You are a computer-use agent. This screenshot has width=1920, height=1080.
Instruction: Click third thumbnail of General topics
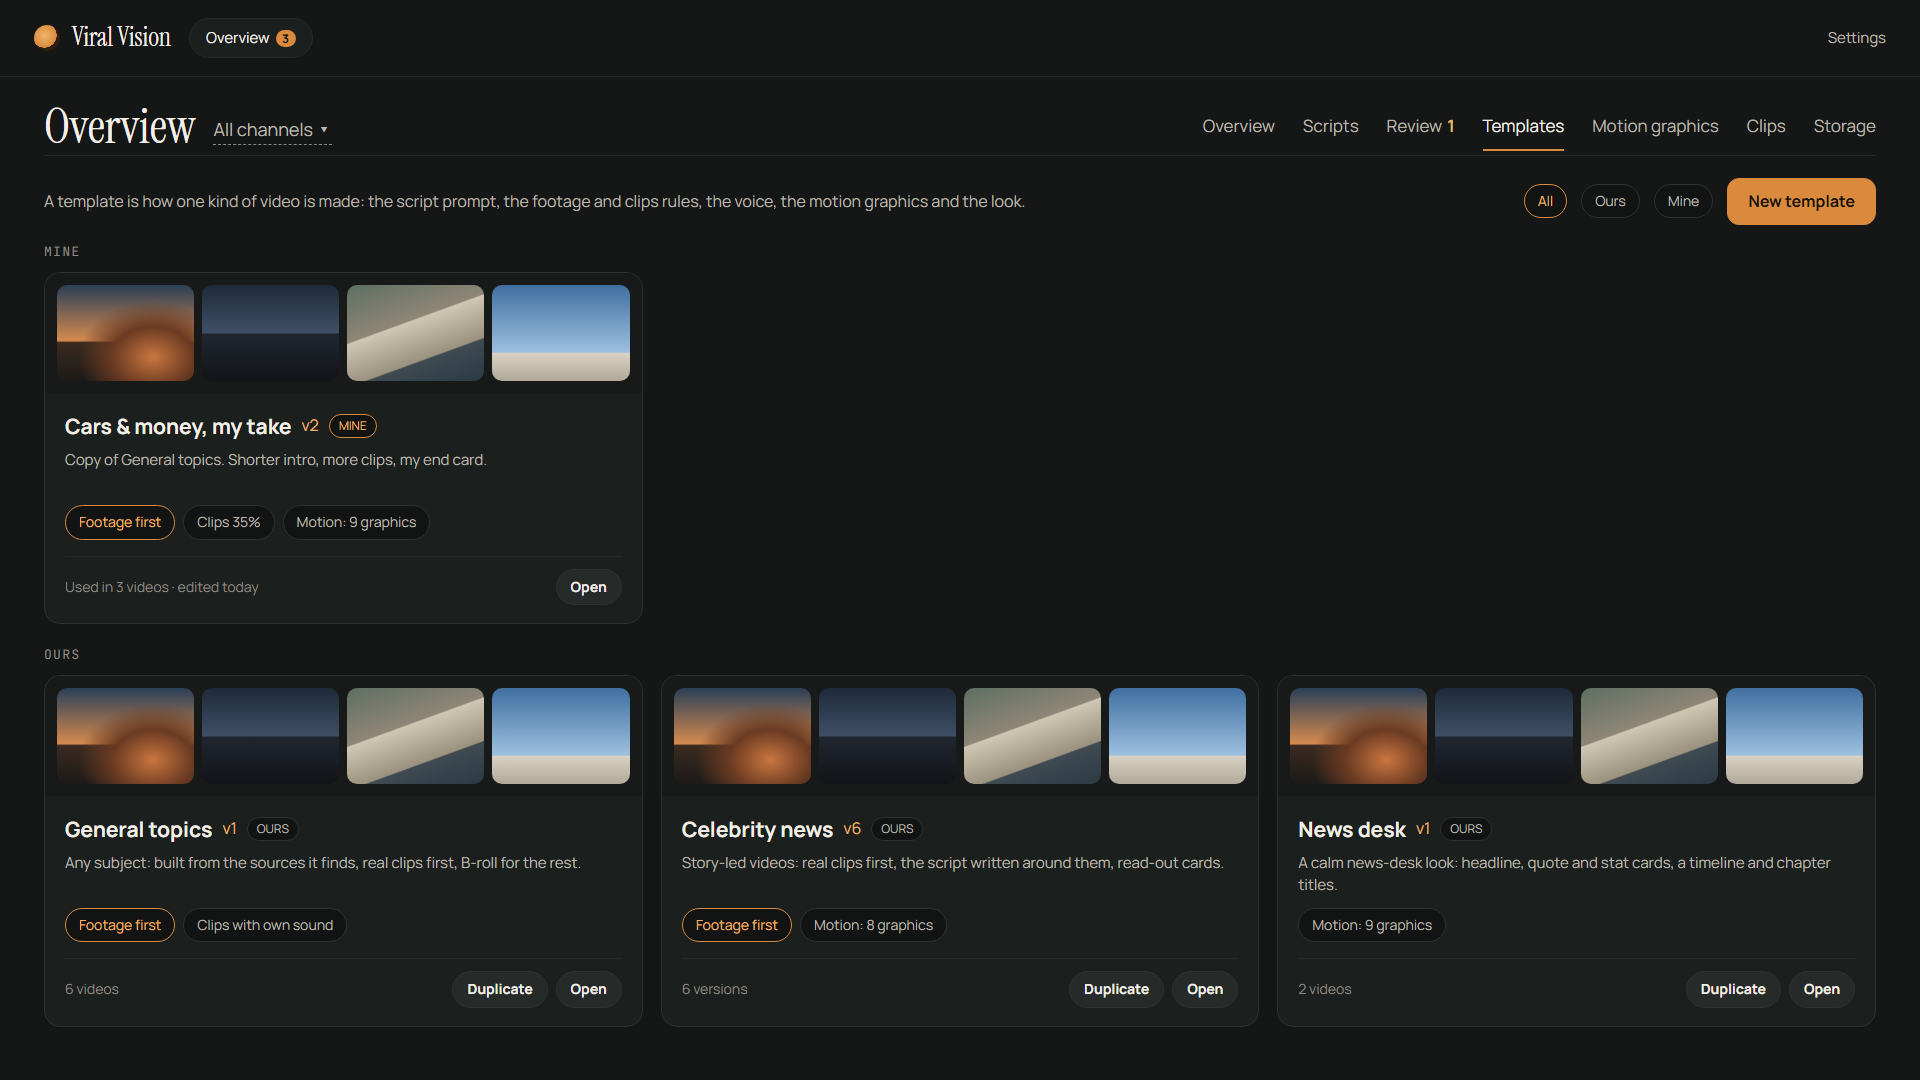point(415,736)
